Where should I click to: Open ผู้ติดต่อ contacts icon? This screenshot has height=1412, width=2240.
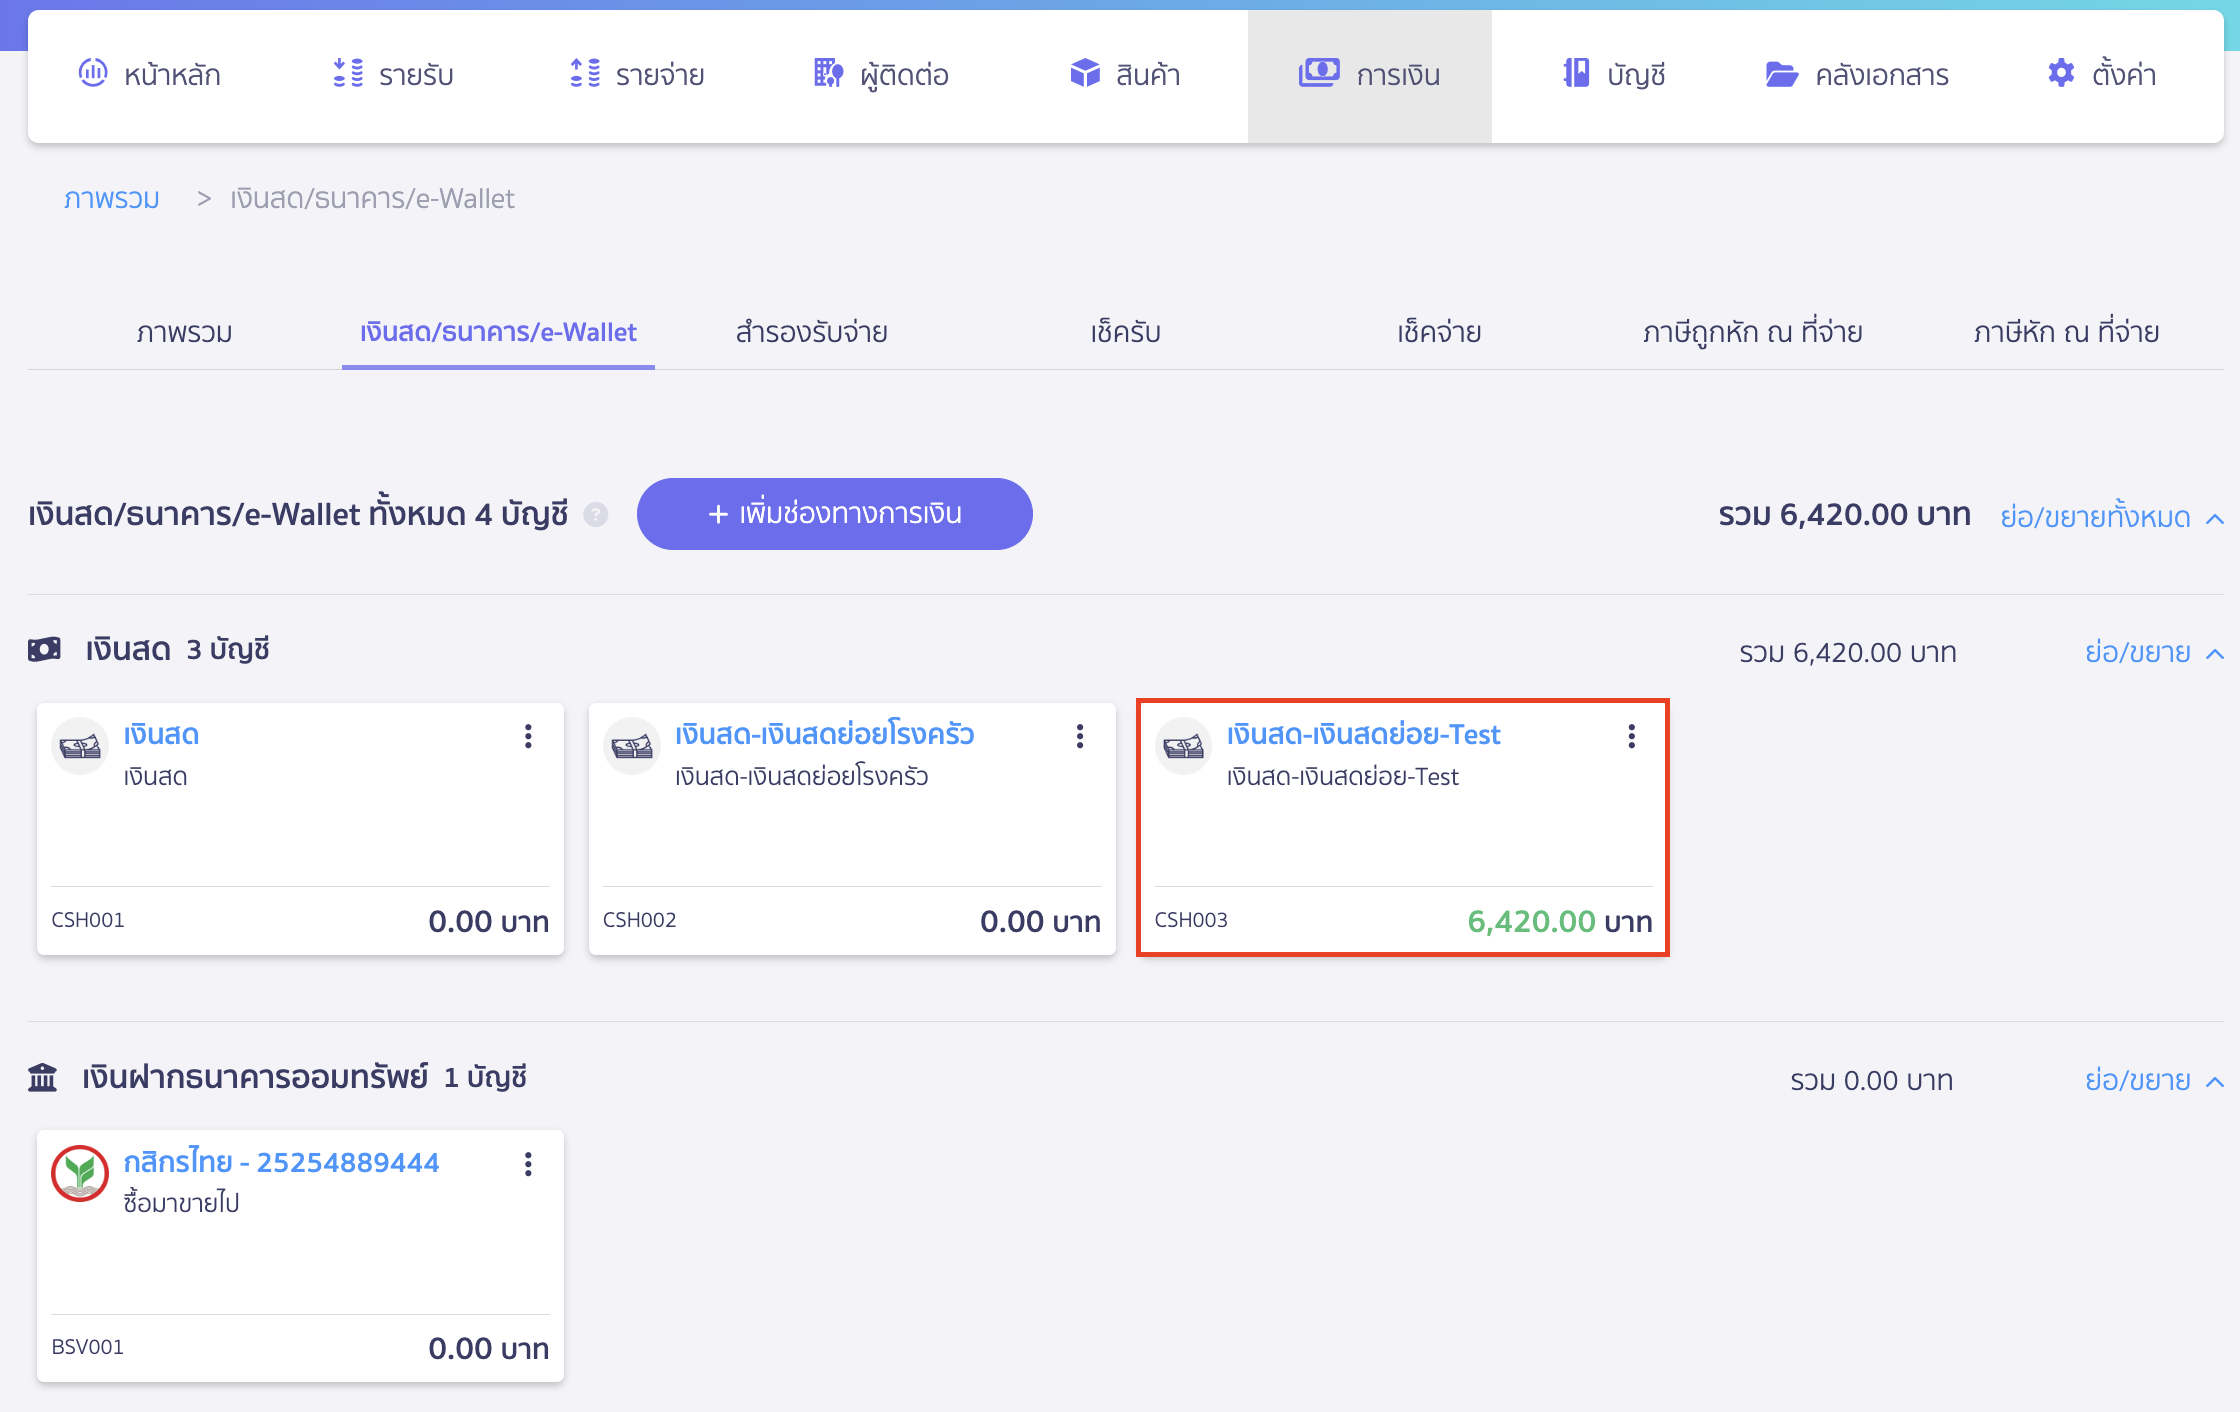827,73
